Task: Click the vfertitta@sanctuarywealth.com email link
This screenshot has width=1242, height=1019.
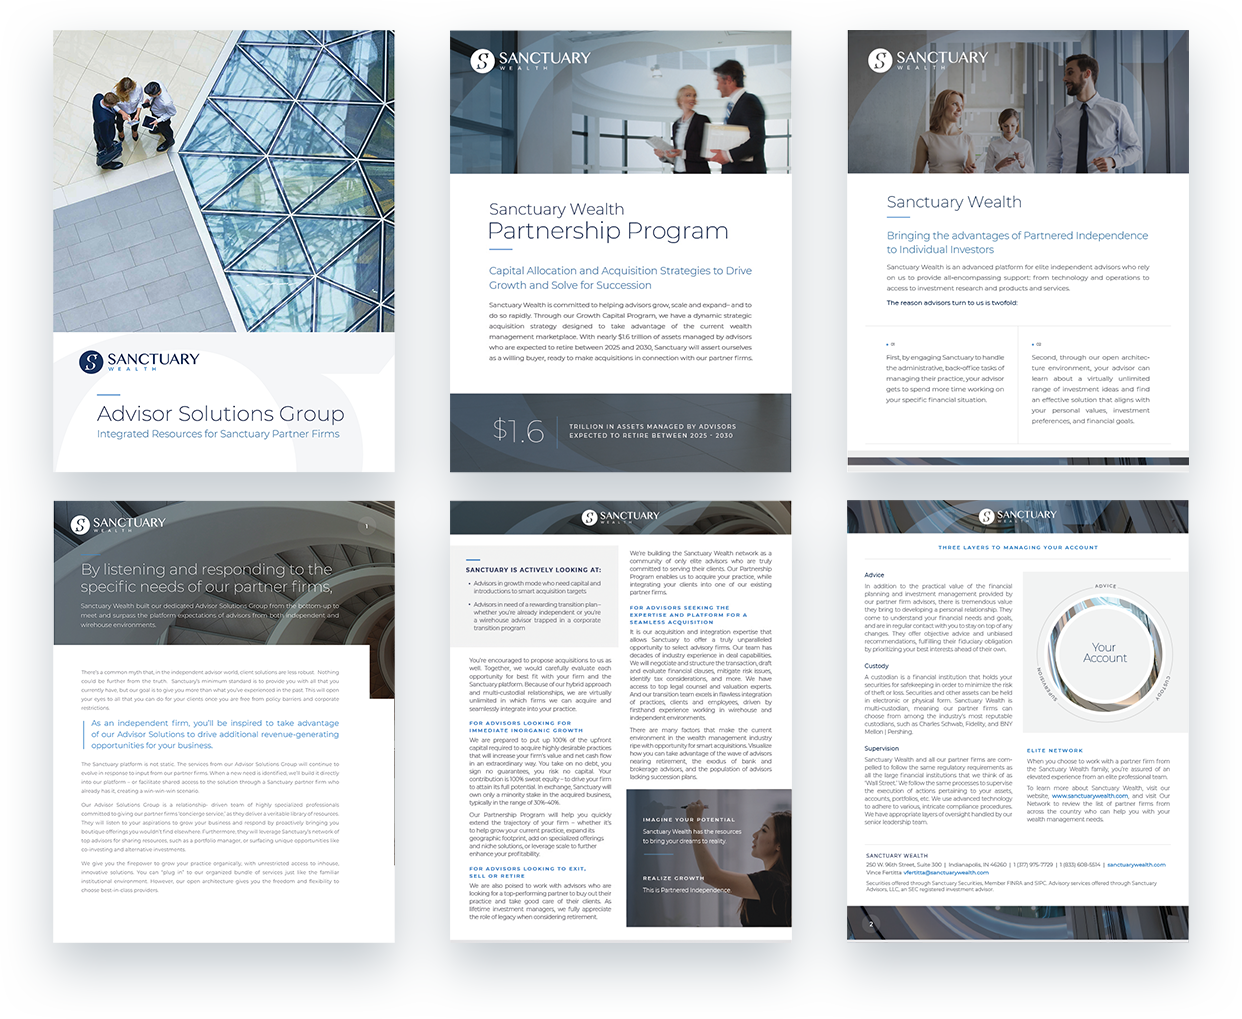Action: [x=946, y=872]
